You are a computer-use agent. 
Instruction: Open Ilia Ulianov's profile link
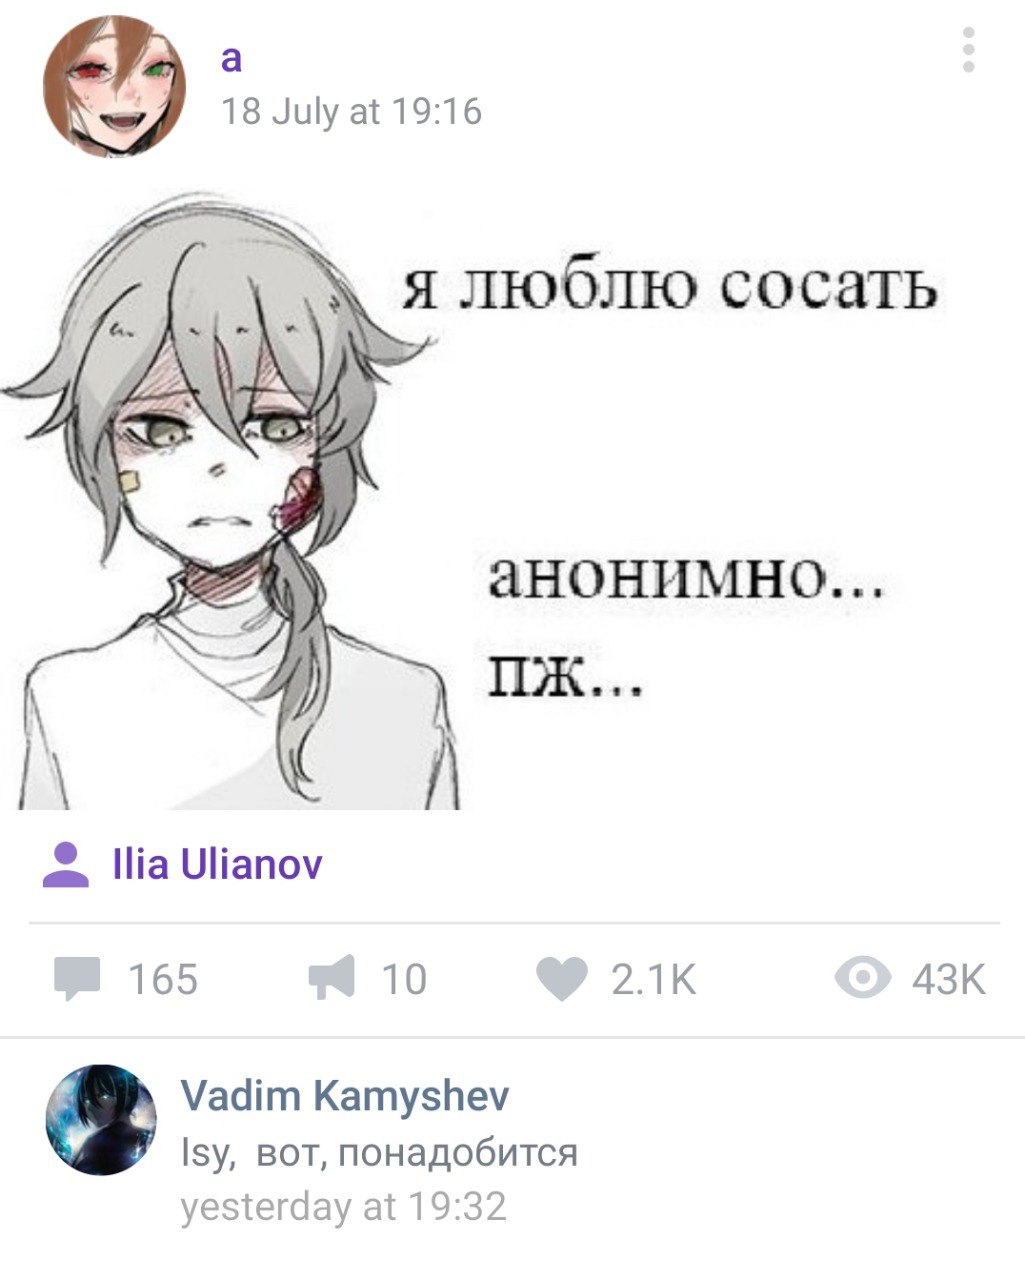click(218, 865)
